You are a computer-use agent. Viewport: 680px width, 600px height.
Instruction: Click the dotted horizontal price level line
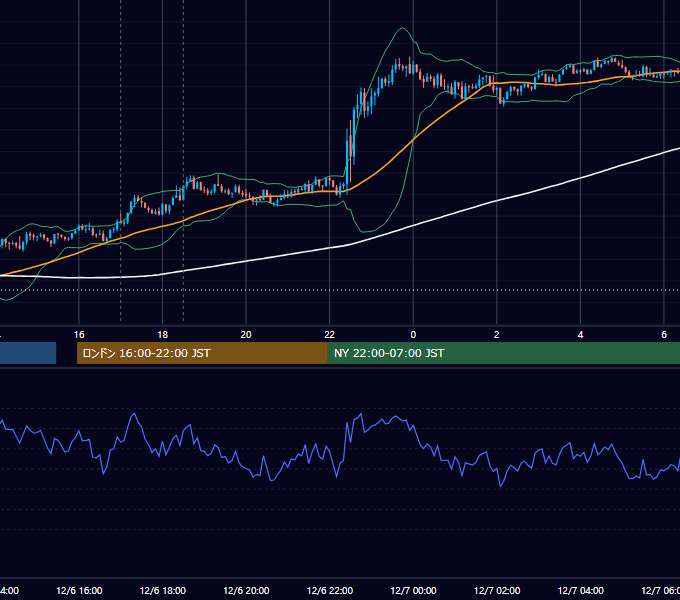(x=340, y=290)
